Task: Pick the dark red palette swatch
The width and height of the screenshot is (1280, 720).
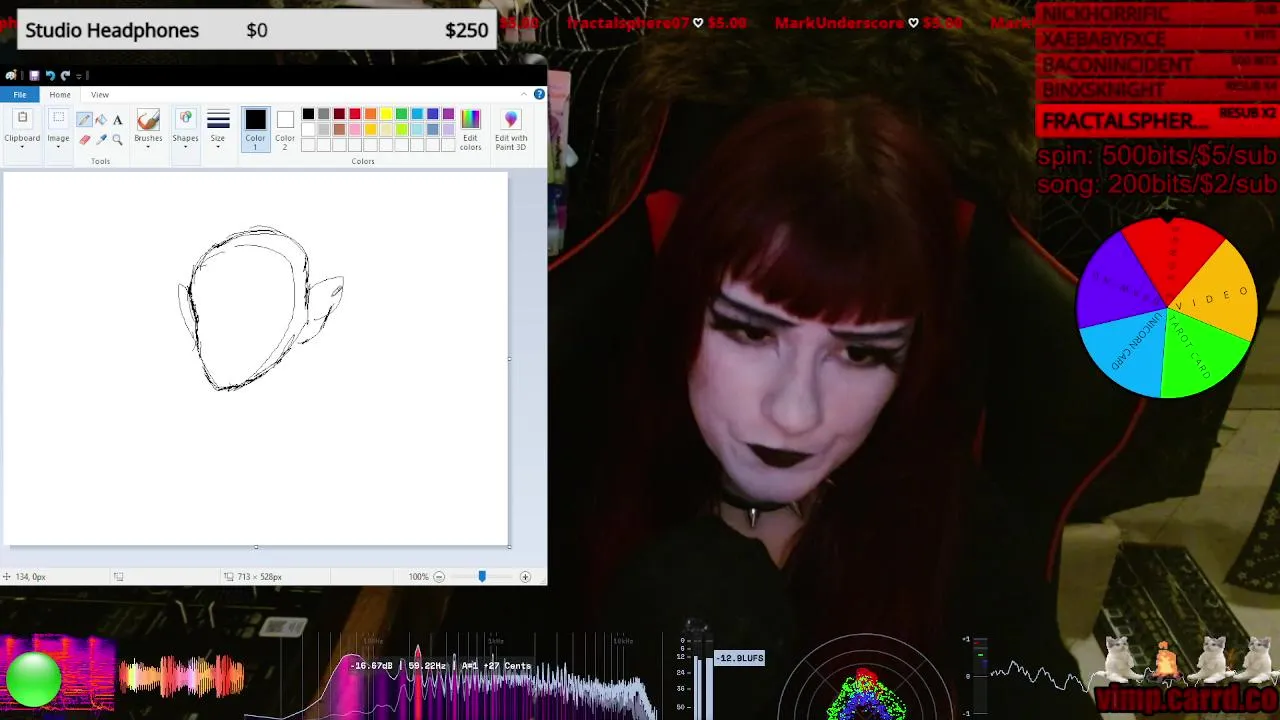Action: click(x=339, y=114)
